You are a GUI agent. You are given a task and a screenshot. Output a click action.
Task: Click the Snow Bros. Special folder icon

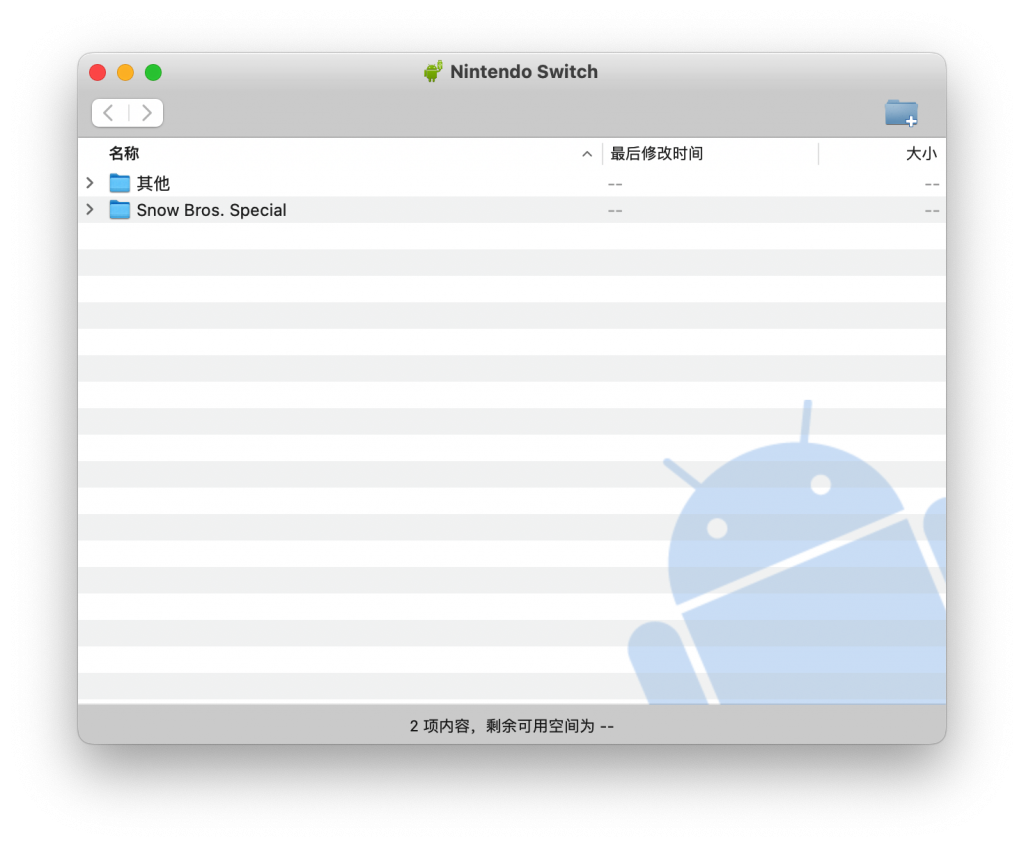pos(120,210)
